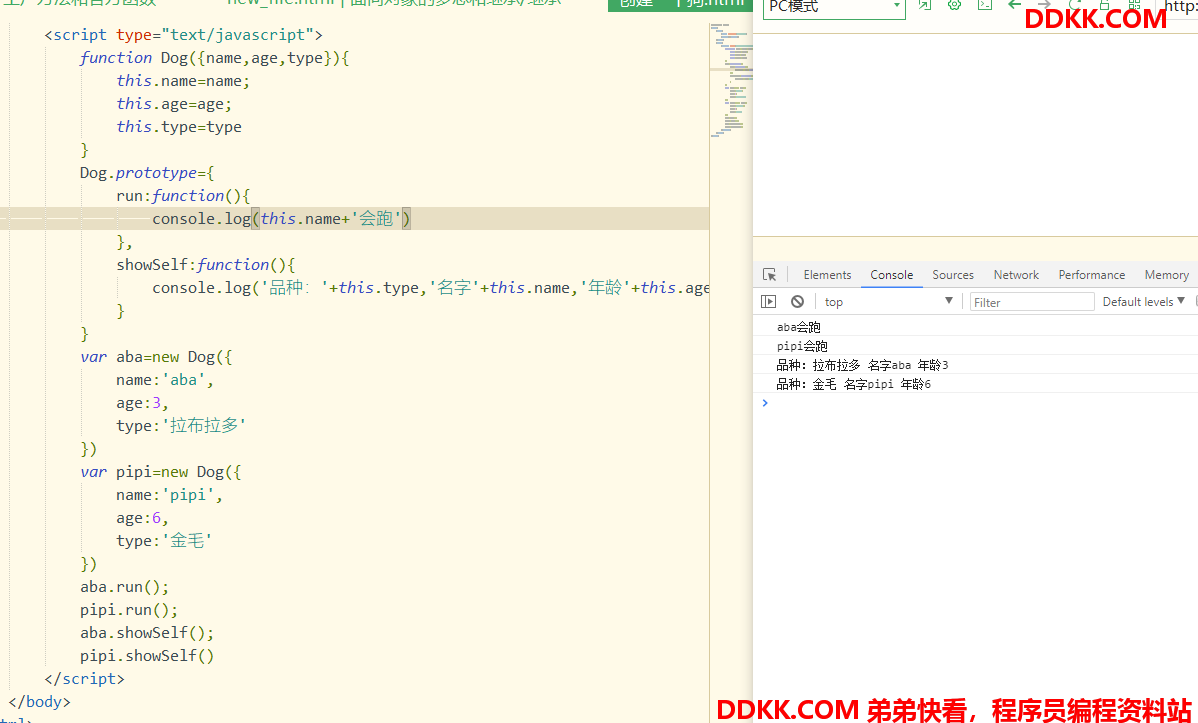Select console output 'pipi会跑'
Image resolution: width=1198 pixels, height=723 pixels.
click(x=802, y=346)
